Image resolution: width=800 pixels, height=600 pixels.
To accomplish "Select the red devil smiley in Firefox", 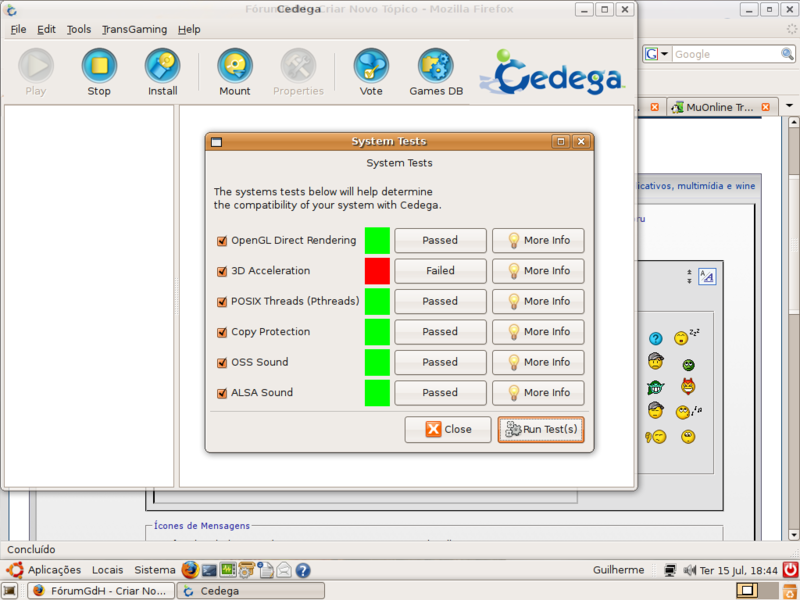I will (688, 387).
